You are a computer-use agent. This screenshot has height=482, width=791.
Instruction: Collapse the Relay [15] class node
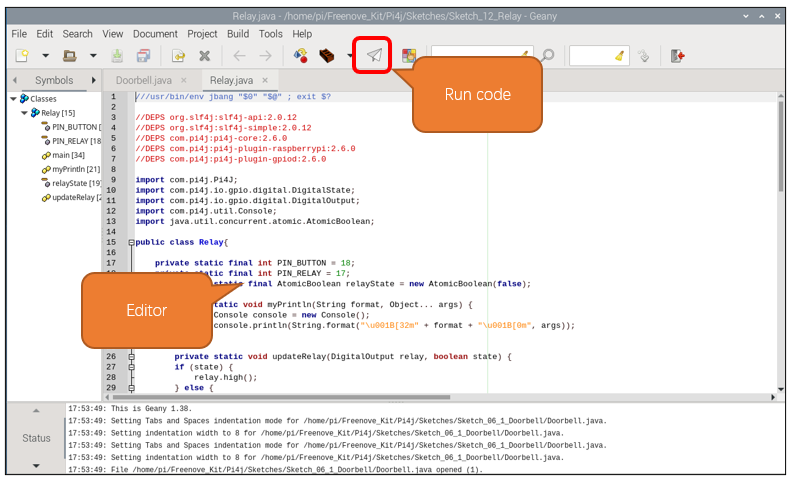pyautogui.click(x=24, y=113)
